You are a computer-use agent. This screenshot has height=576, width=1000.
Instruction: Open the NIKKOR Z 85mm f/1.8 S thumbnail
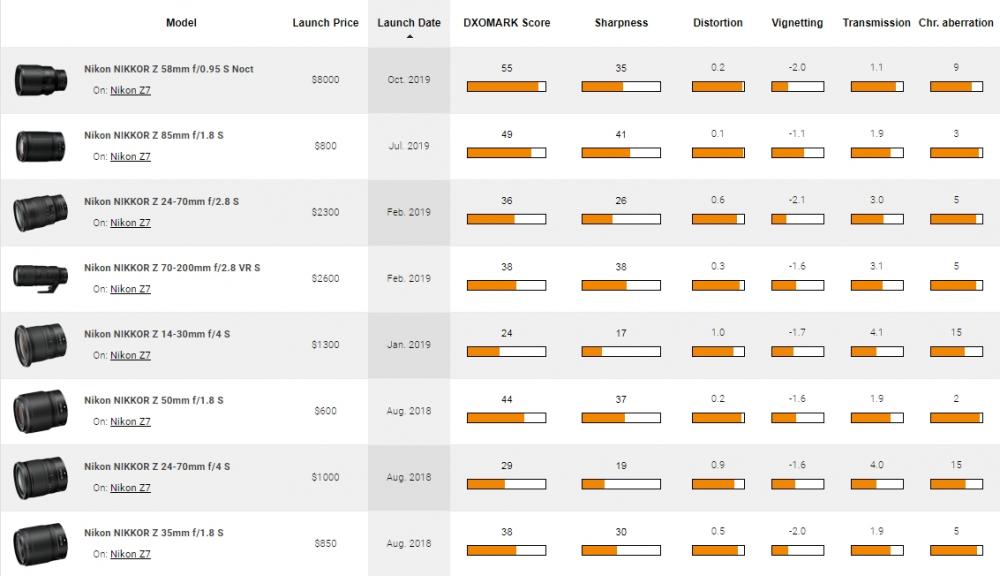[40, 146]
